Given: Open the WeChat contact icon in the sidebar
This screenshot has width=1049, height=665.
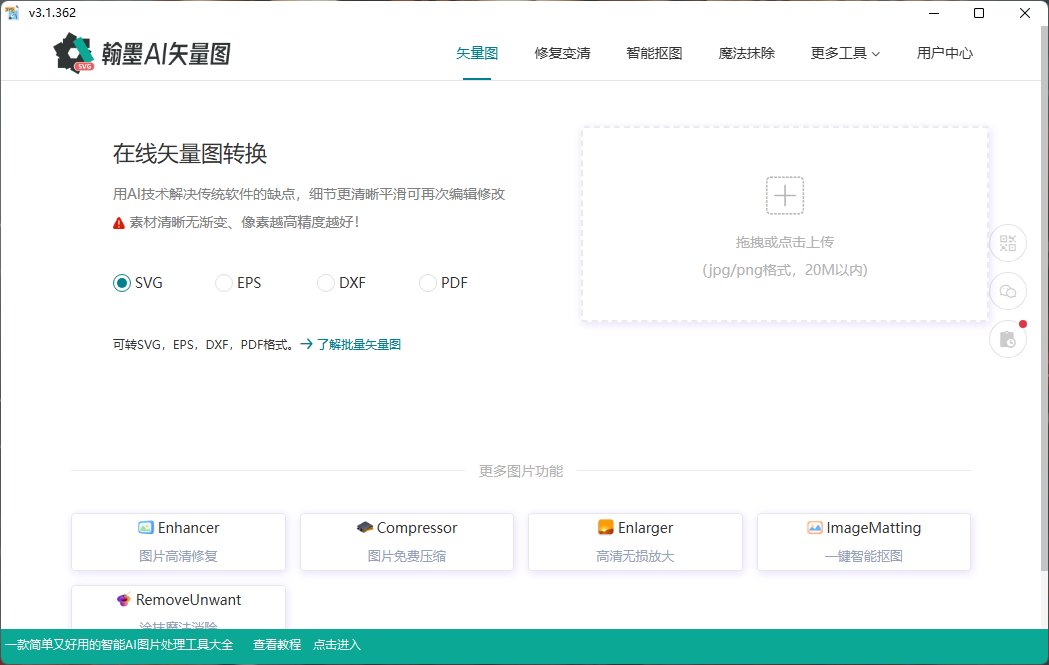Looking at the screenshot, I should (x=1007, y=291).
